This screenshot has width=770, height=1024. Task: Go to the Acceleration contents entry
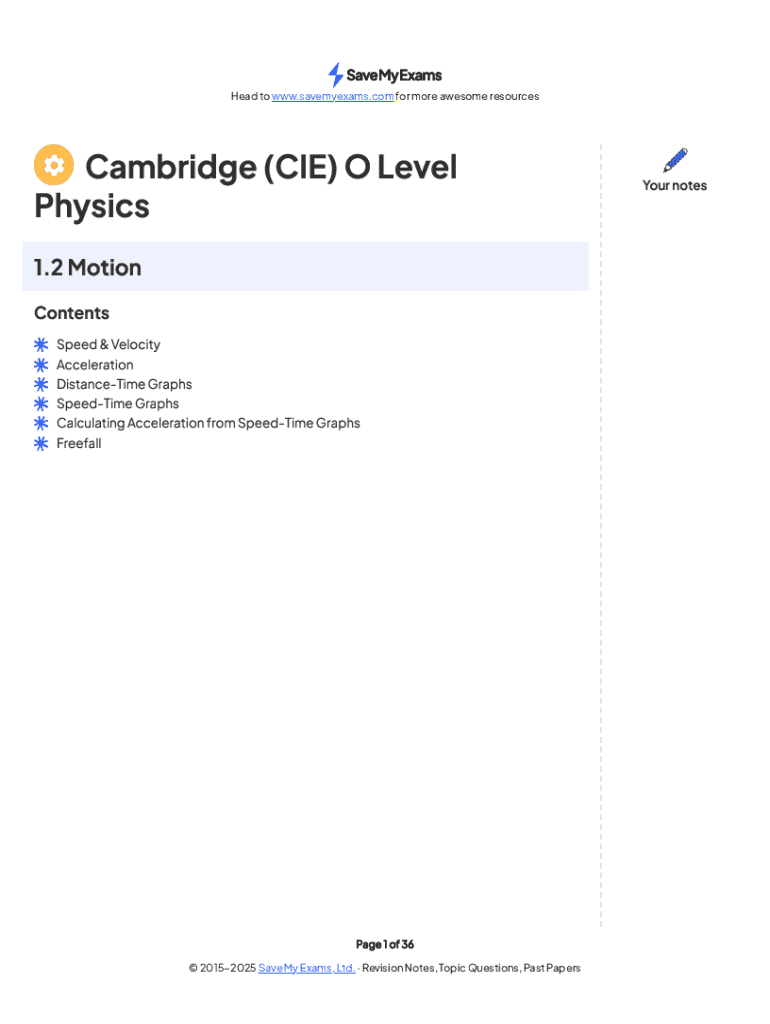coord(95,365)
